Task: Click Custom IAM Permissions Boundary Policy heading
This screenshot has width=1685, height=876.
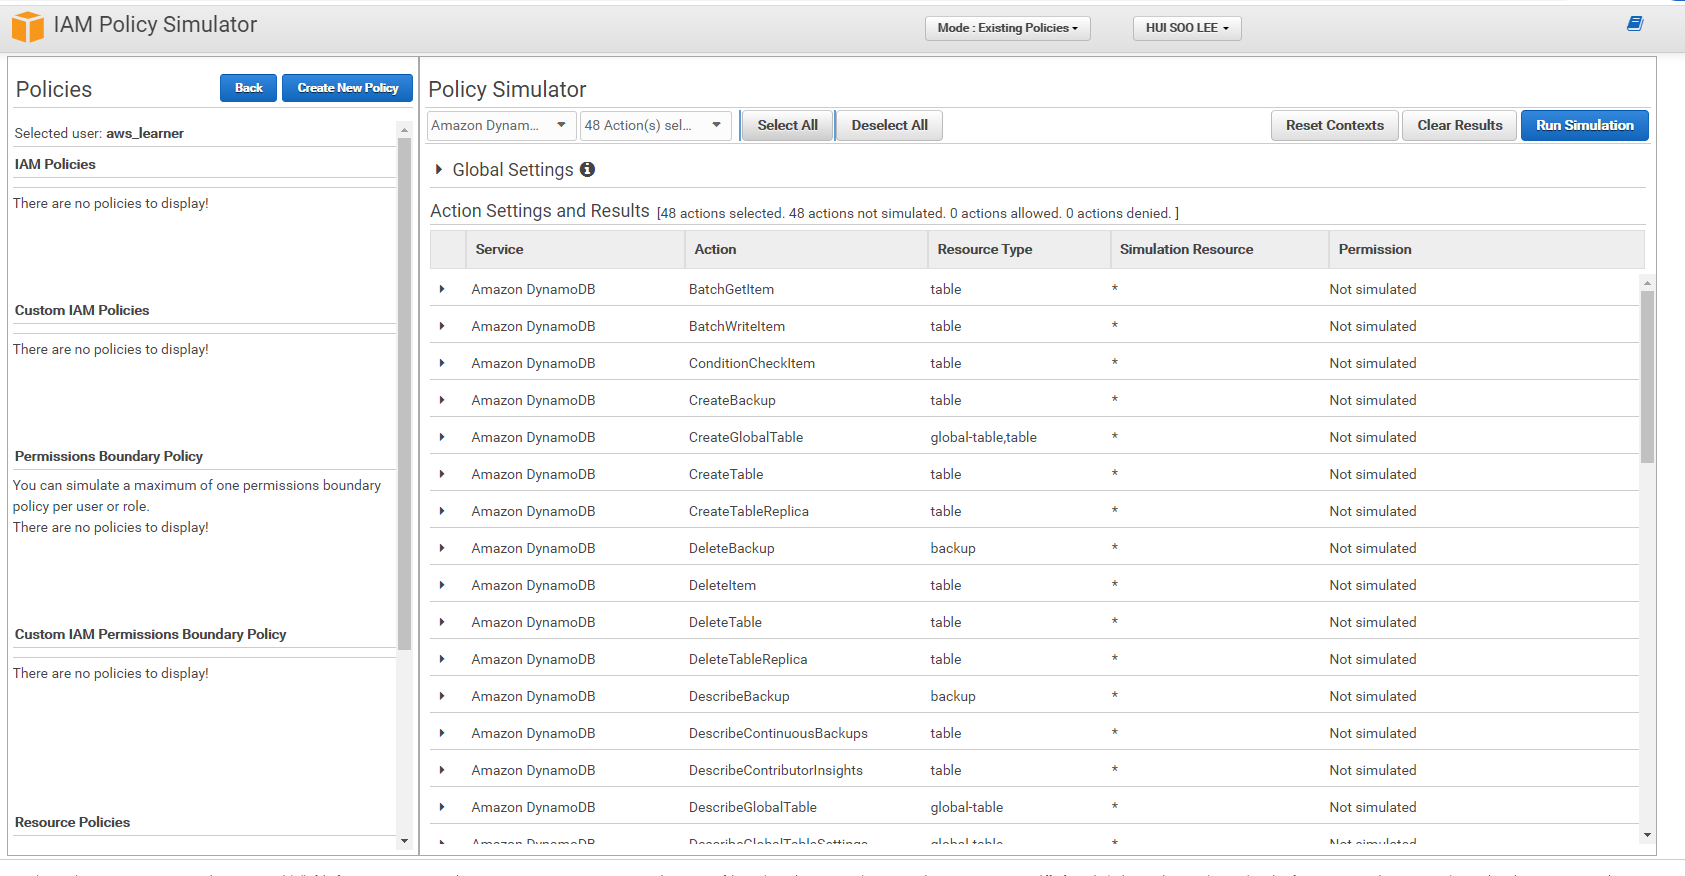Action: [x=150, y=634]
